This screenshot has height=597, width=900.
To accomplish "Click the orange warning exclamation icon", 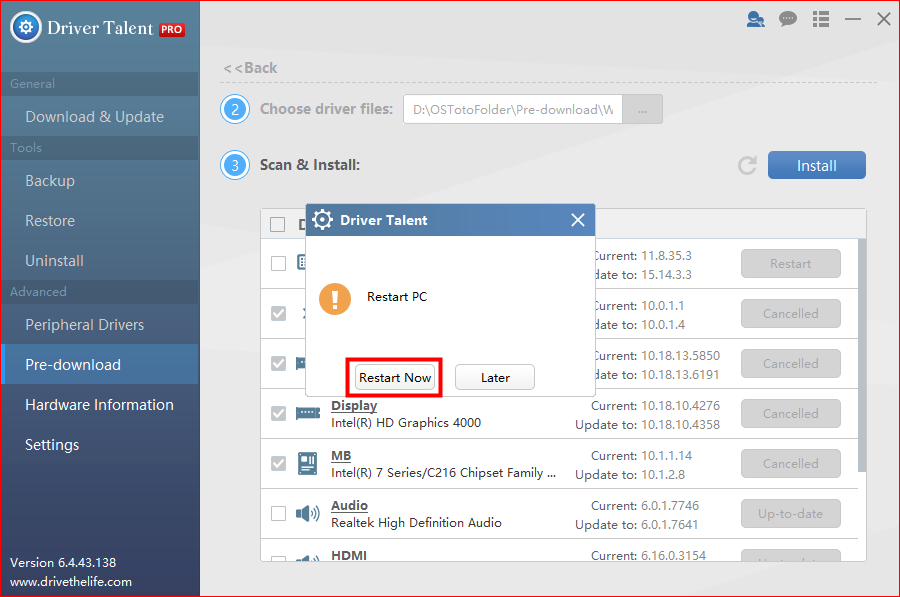I will click(335, 298).
